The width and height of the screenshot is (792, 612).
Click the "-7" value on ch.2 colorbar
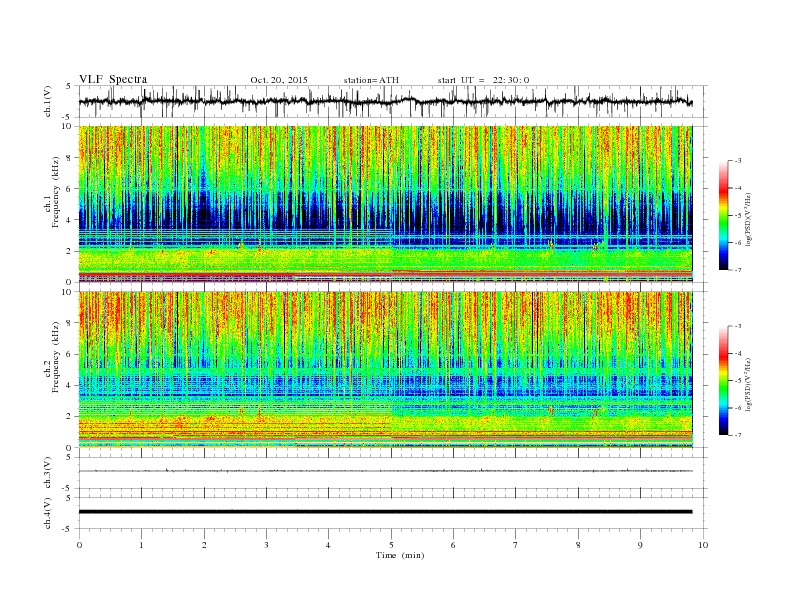point(737,435)
